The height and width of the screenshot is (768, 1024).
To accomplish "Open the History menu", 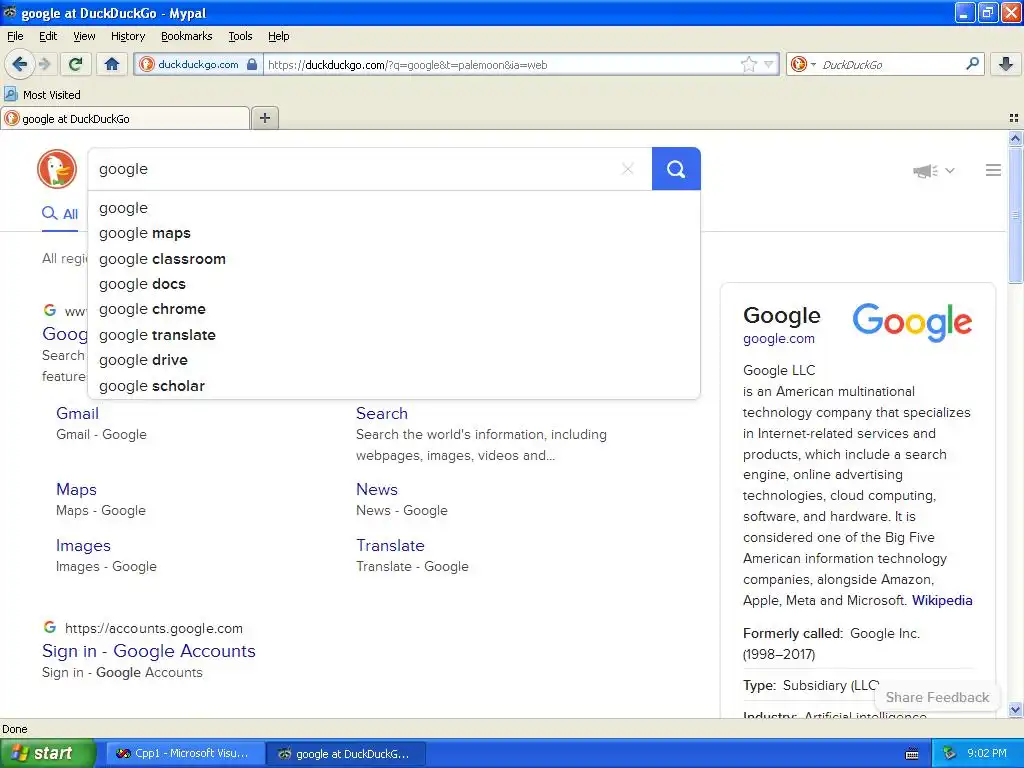I will pos(127,36).
